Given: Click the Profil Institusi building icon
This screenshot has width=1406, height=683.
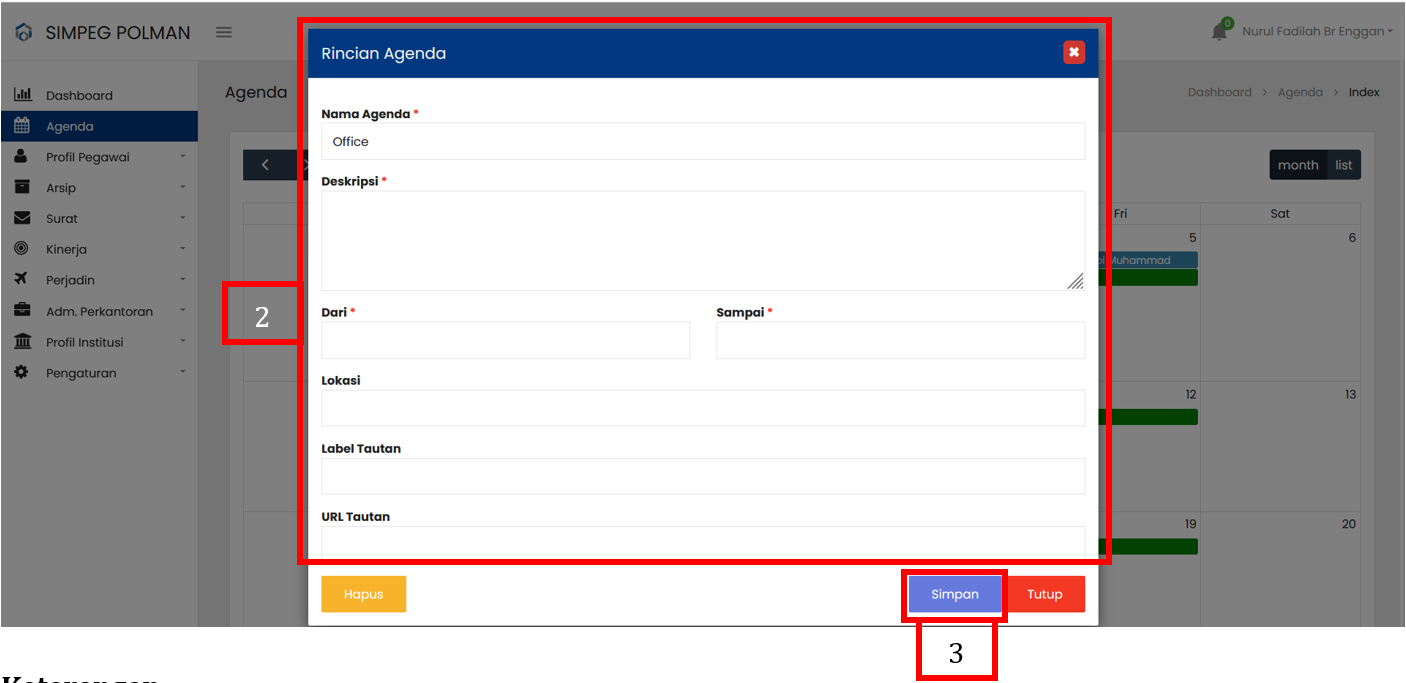Looking at the screenshot, I should (x=22, y=342).
